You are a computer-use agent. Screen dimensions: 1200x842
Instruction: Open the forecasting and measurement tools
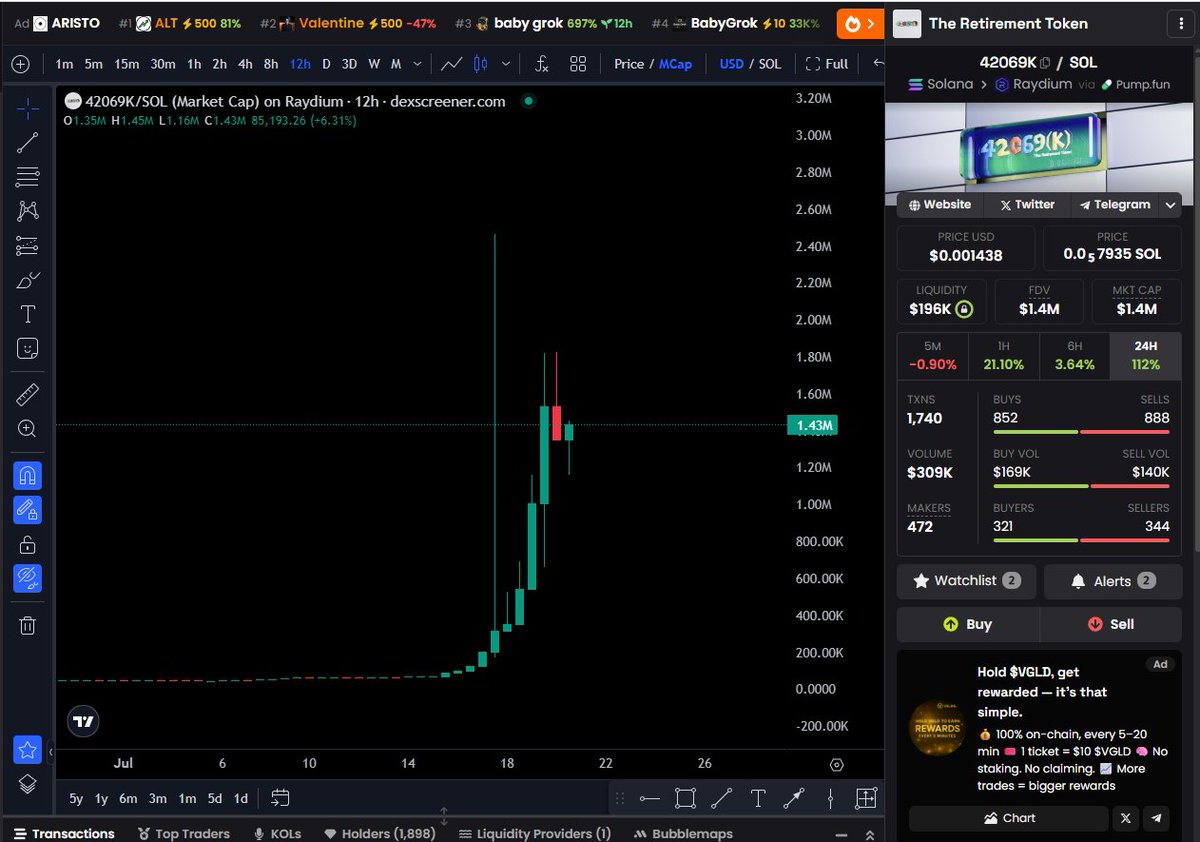[x=28, y=246]
